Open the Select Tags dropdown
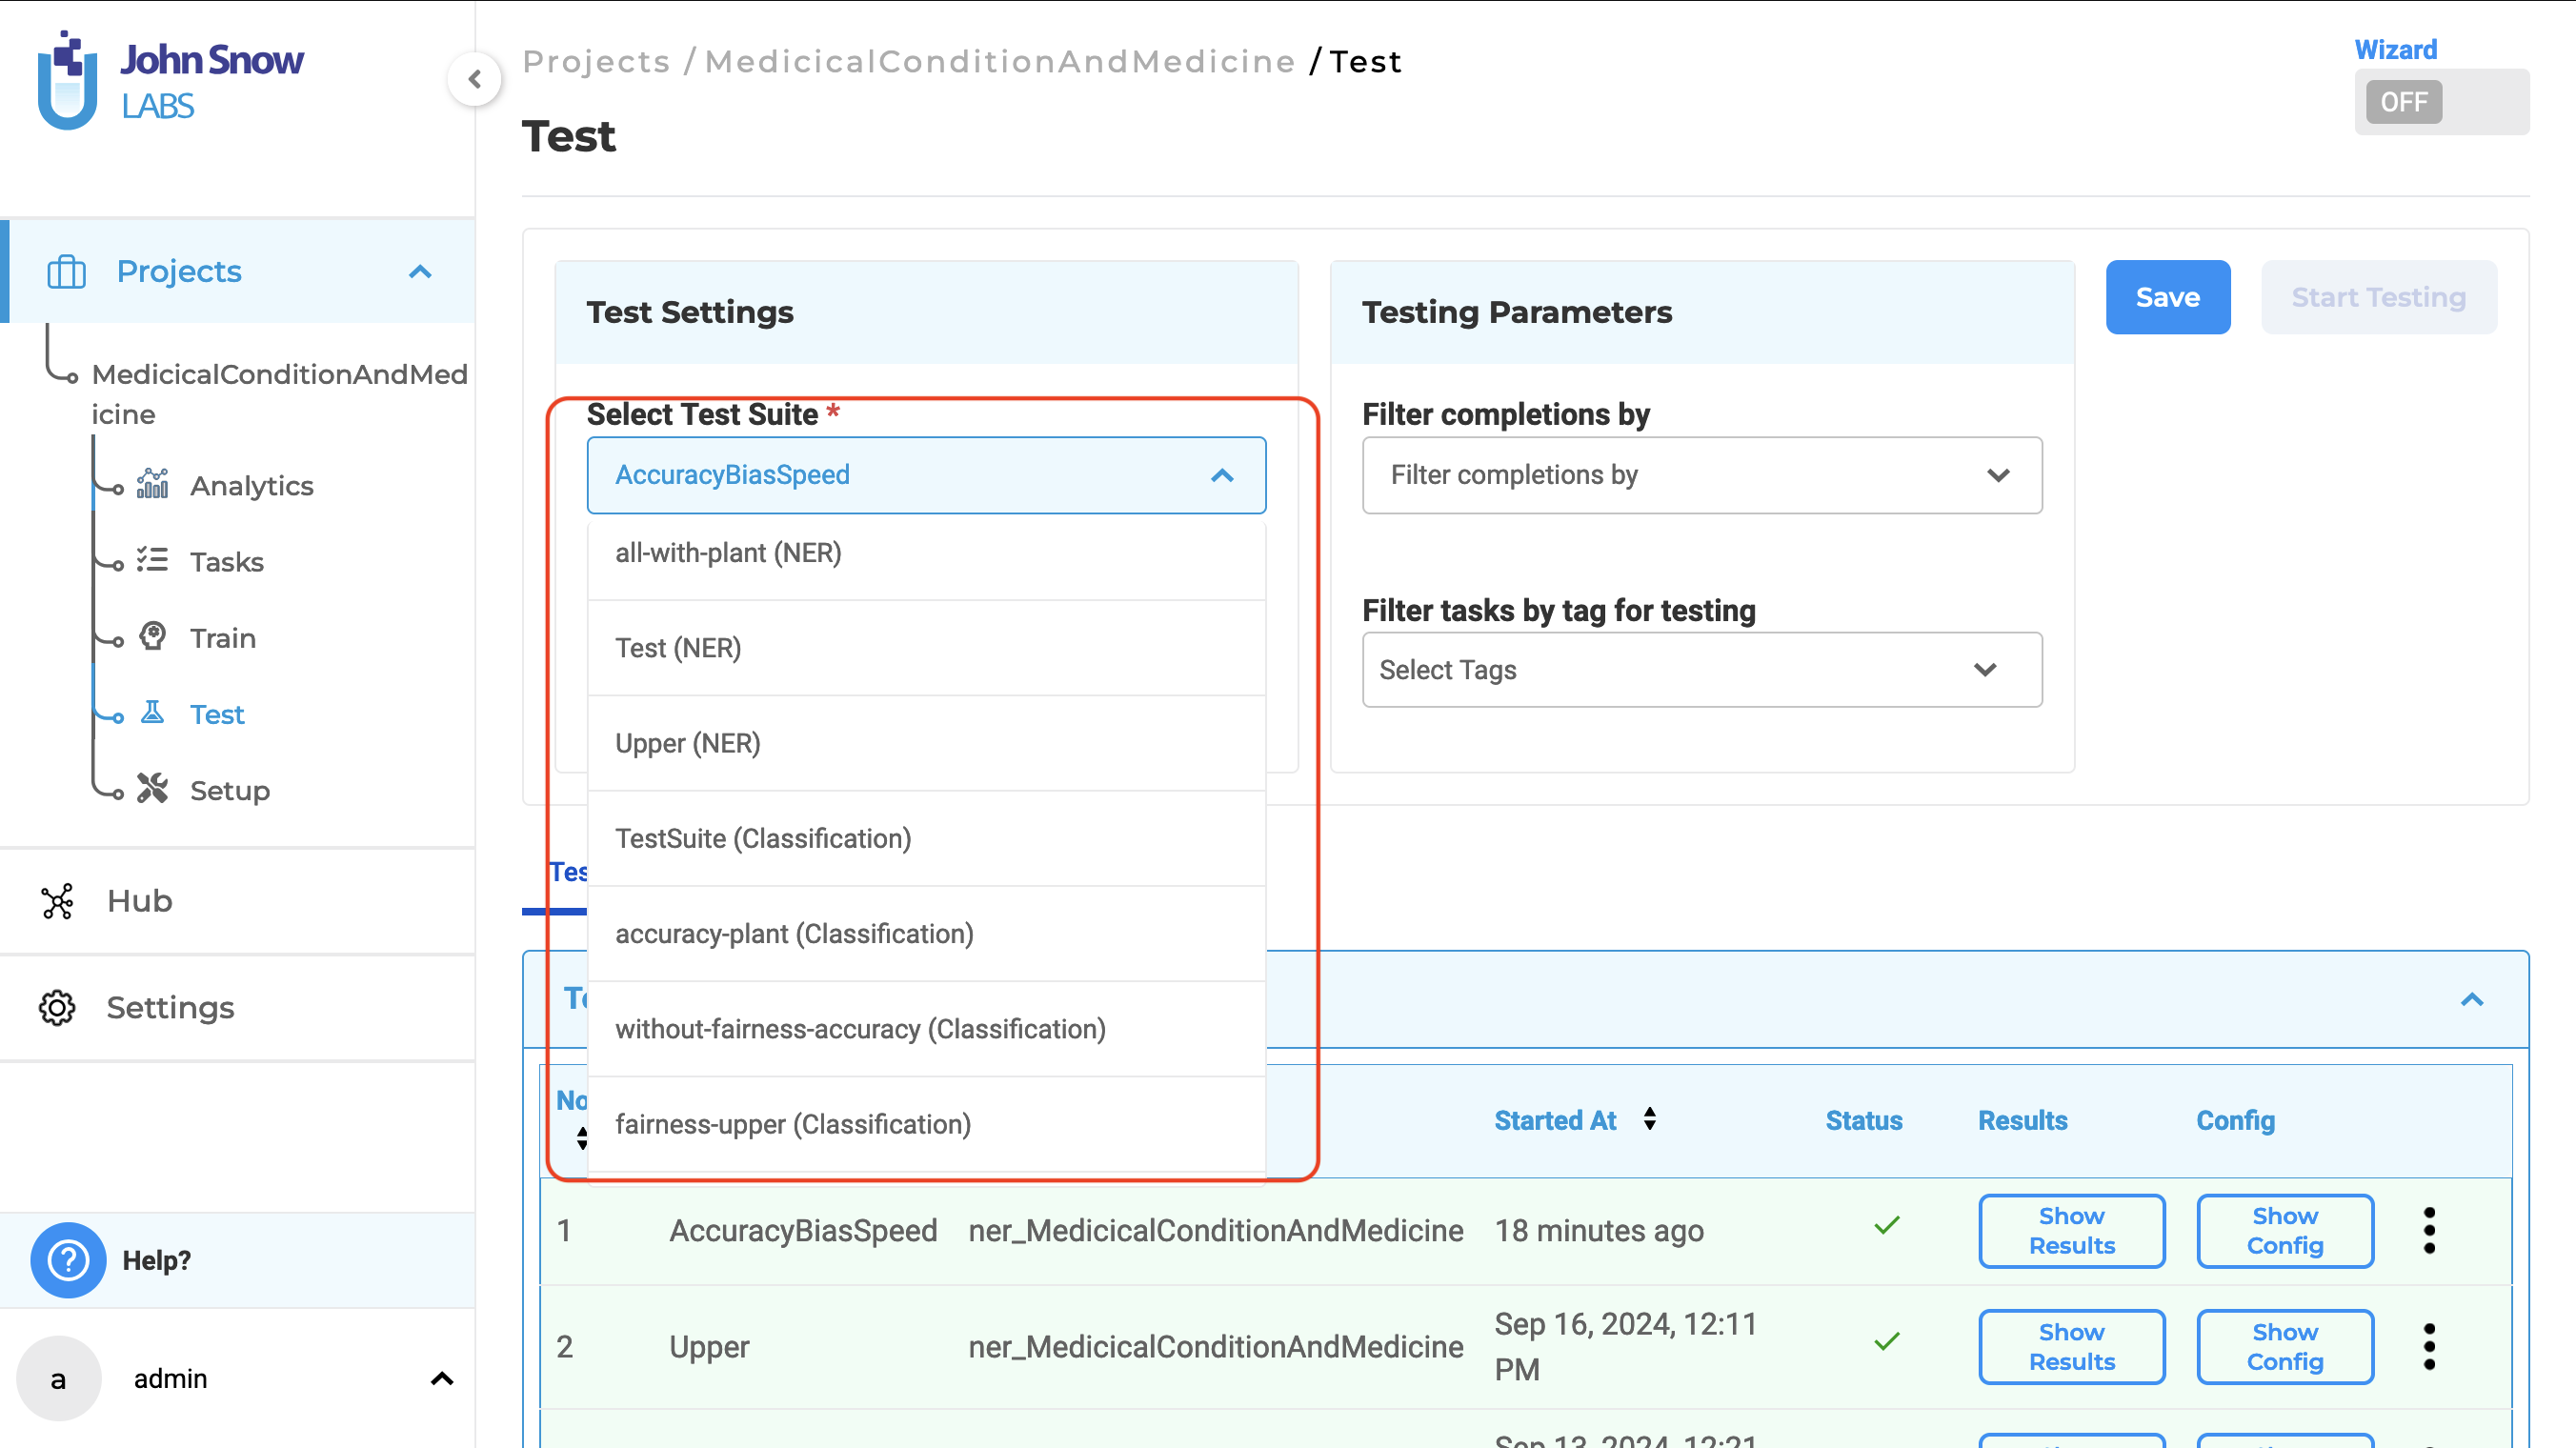This screenshot has width=2576, height=1448. tap(1702, 670)
